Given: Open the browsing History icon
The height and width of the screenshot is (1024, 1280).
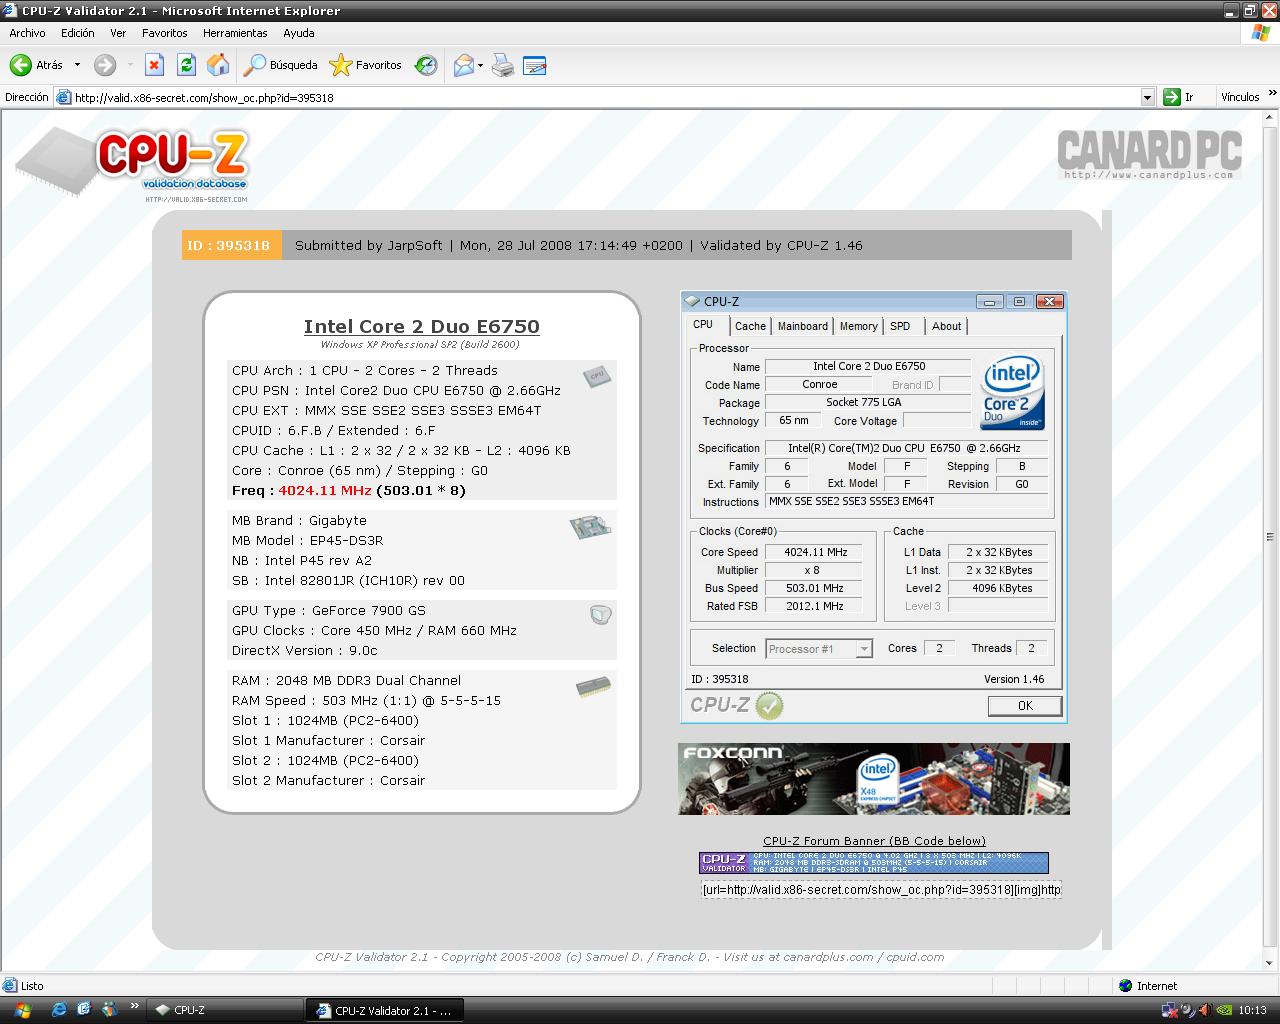Looking at the screenshot, I should click(x=426, y=65).
